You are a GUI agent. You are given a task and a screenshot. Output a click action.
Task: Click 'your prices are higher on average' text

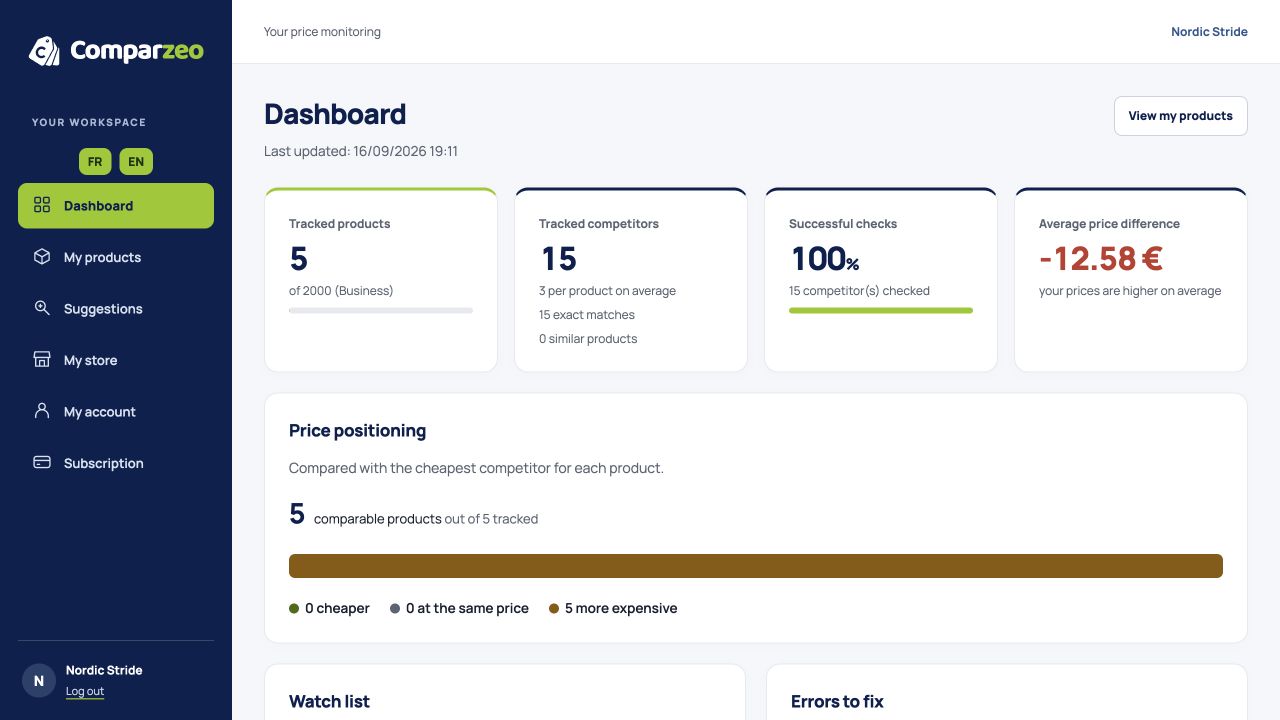1130,291
